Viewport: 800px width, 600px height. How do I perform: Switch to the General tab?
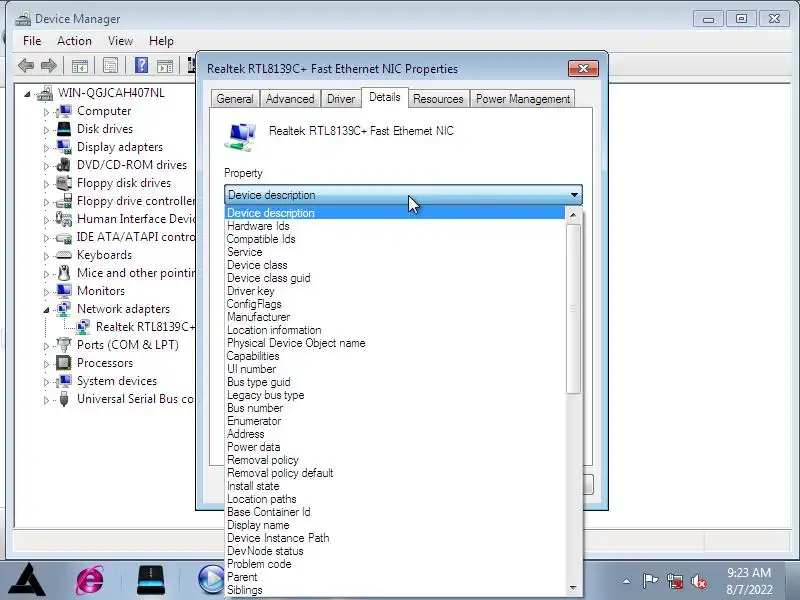(x=235, y=98)
